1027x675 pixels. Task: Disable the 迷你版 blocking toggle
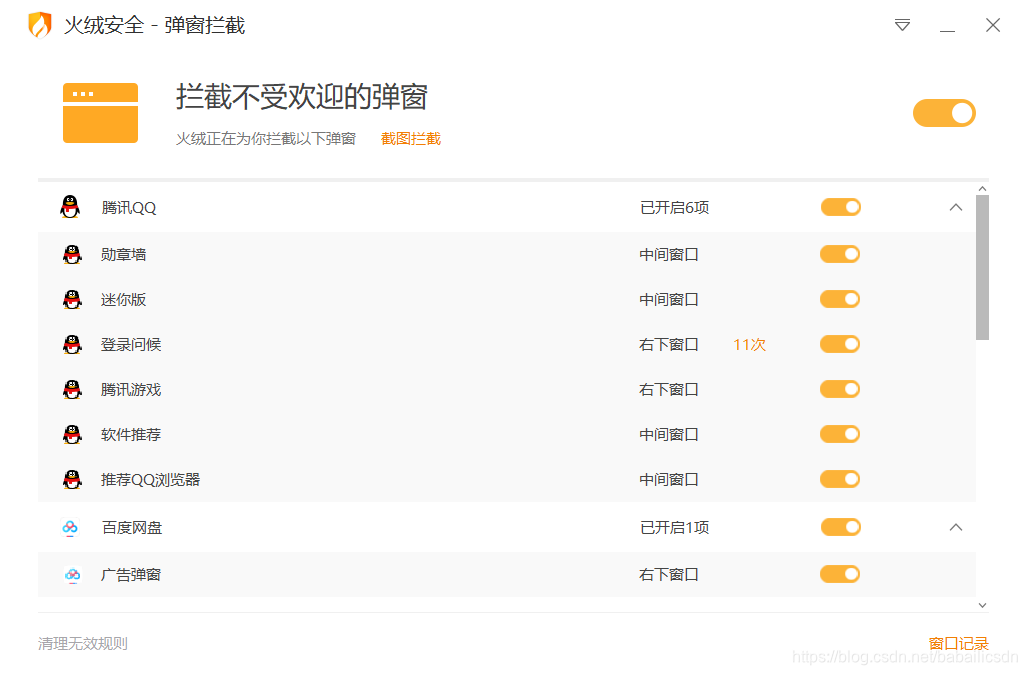click(840, 299)
